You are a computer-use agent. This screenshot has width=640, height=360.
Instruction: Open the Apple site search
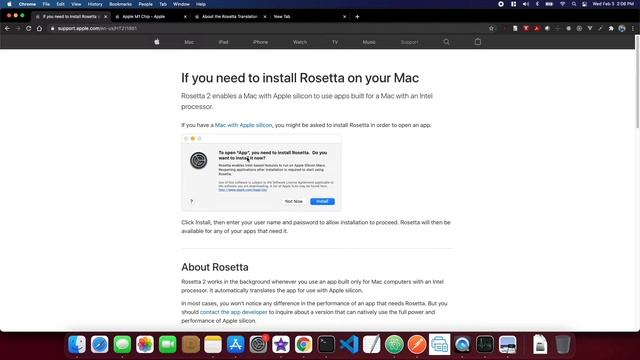coord(446,42)
